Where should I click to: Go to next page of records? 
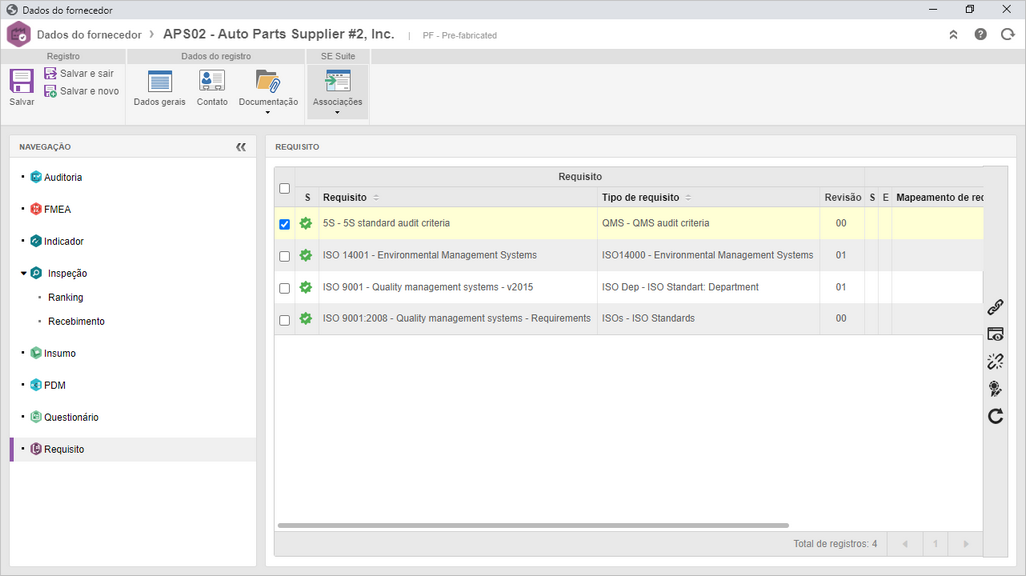966,544
